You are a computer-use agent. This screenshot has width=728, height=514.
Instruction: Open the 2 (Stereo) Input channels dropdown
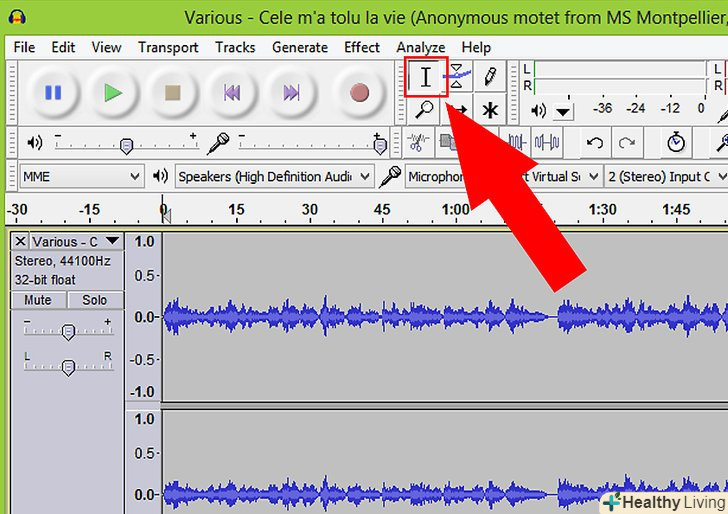(666, 176)
